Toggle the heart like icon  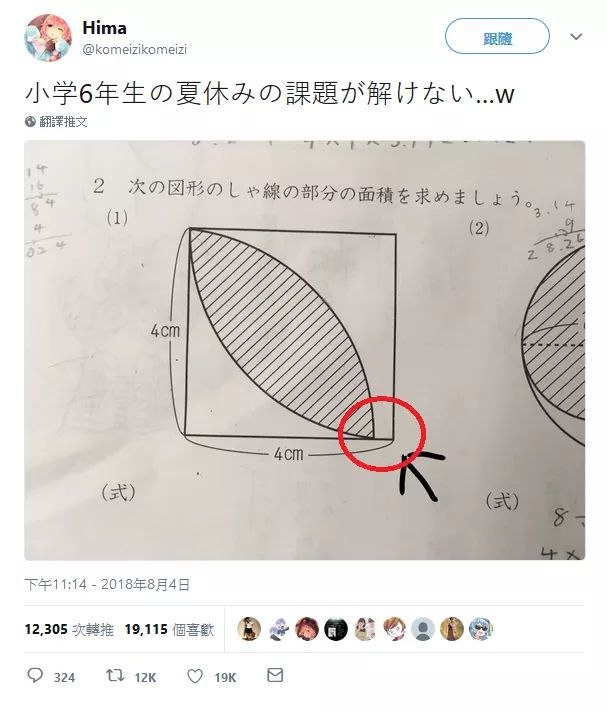click(195, 676)
